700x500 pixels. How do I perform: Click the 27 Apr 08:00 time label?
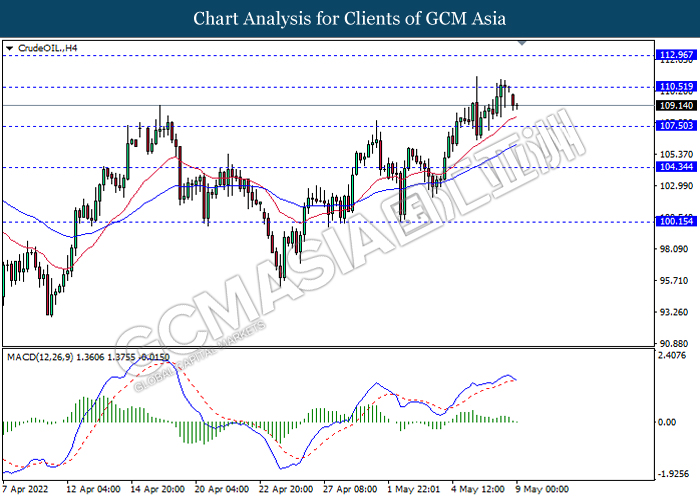point(350,489)
